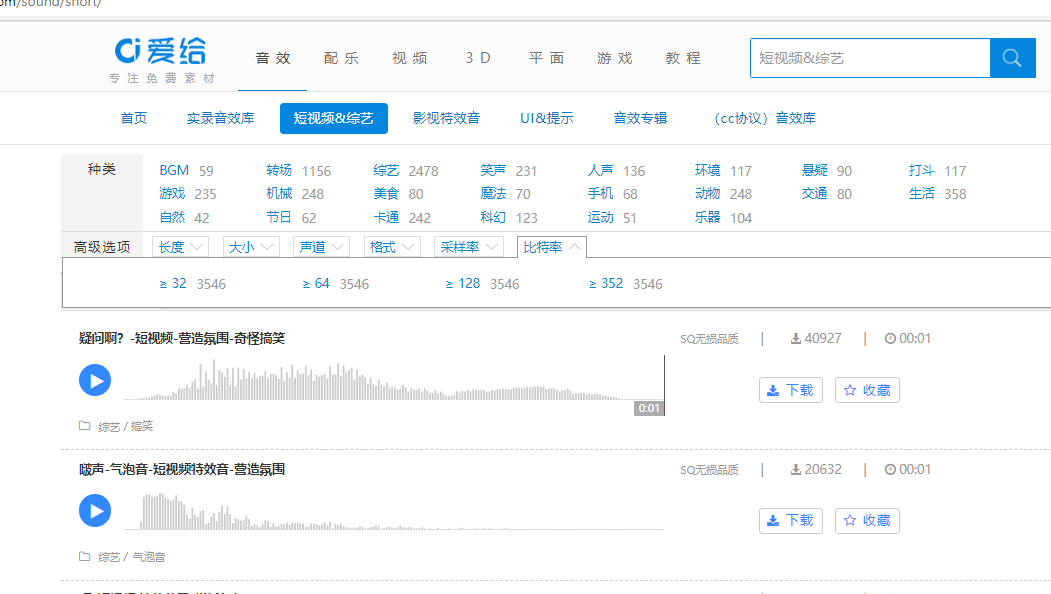Play the 啵声-气泡音 sound effect
Screen dimensions: 1051x594
click(x=95, y=511)
